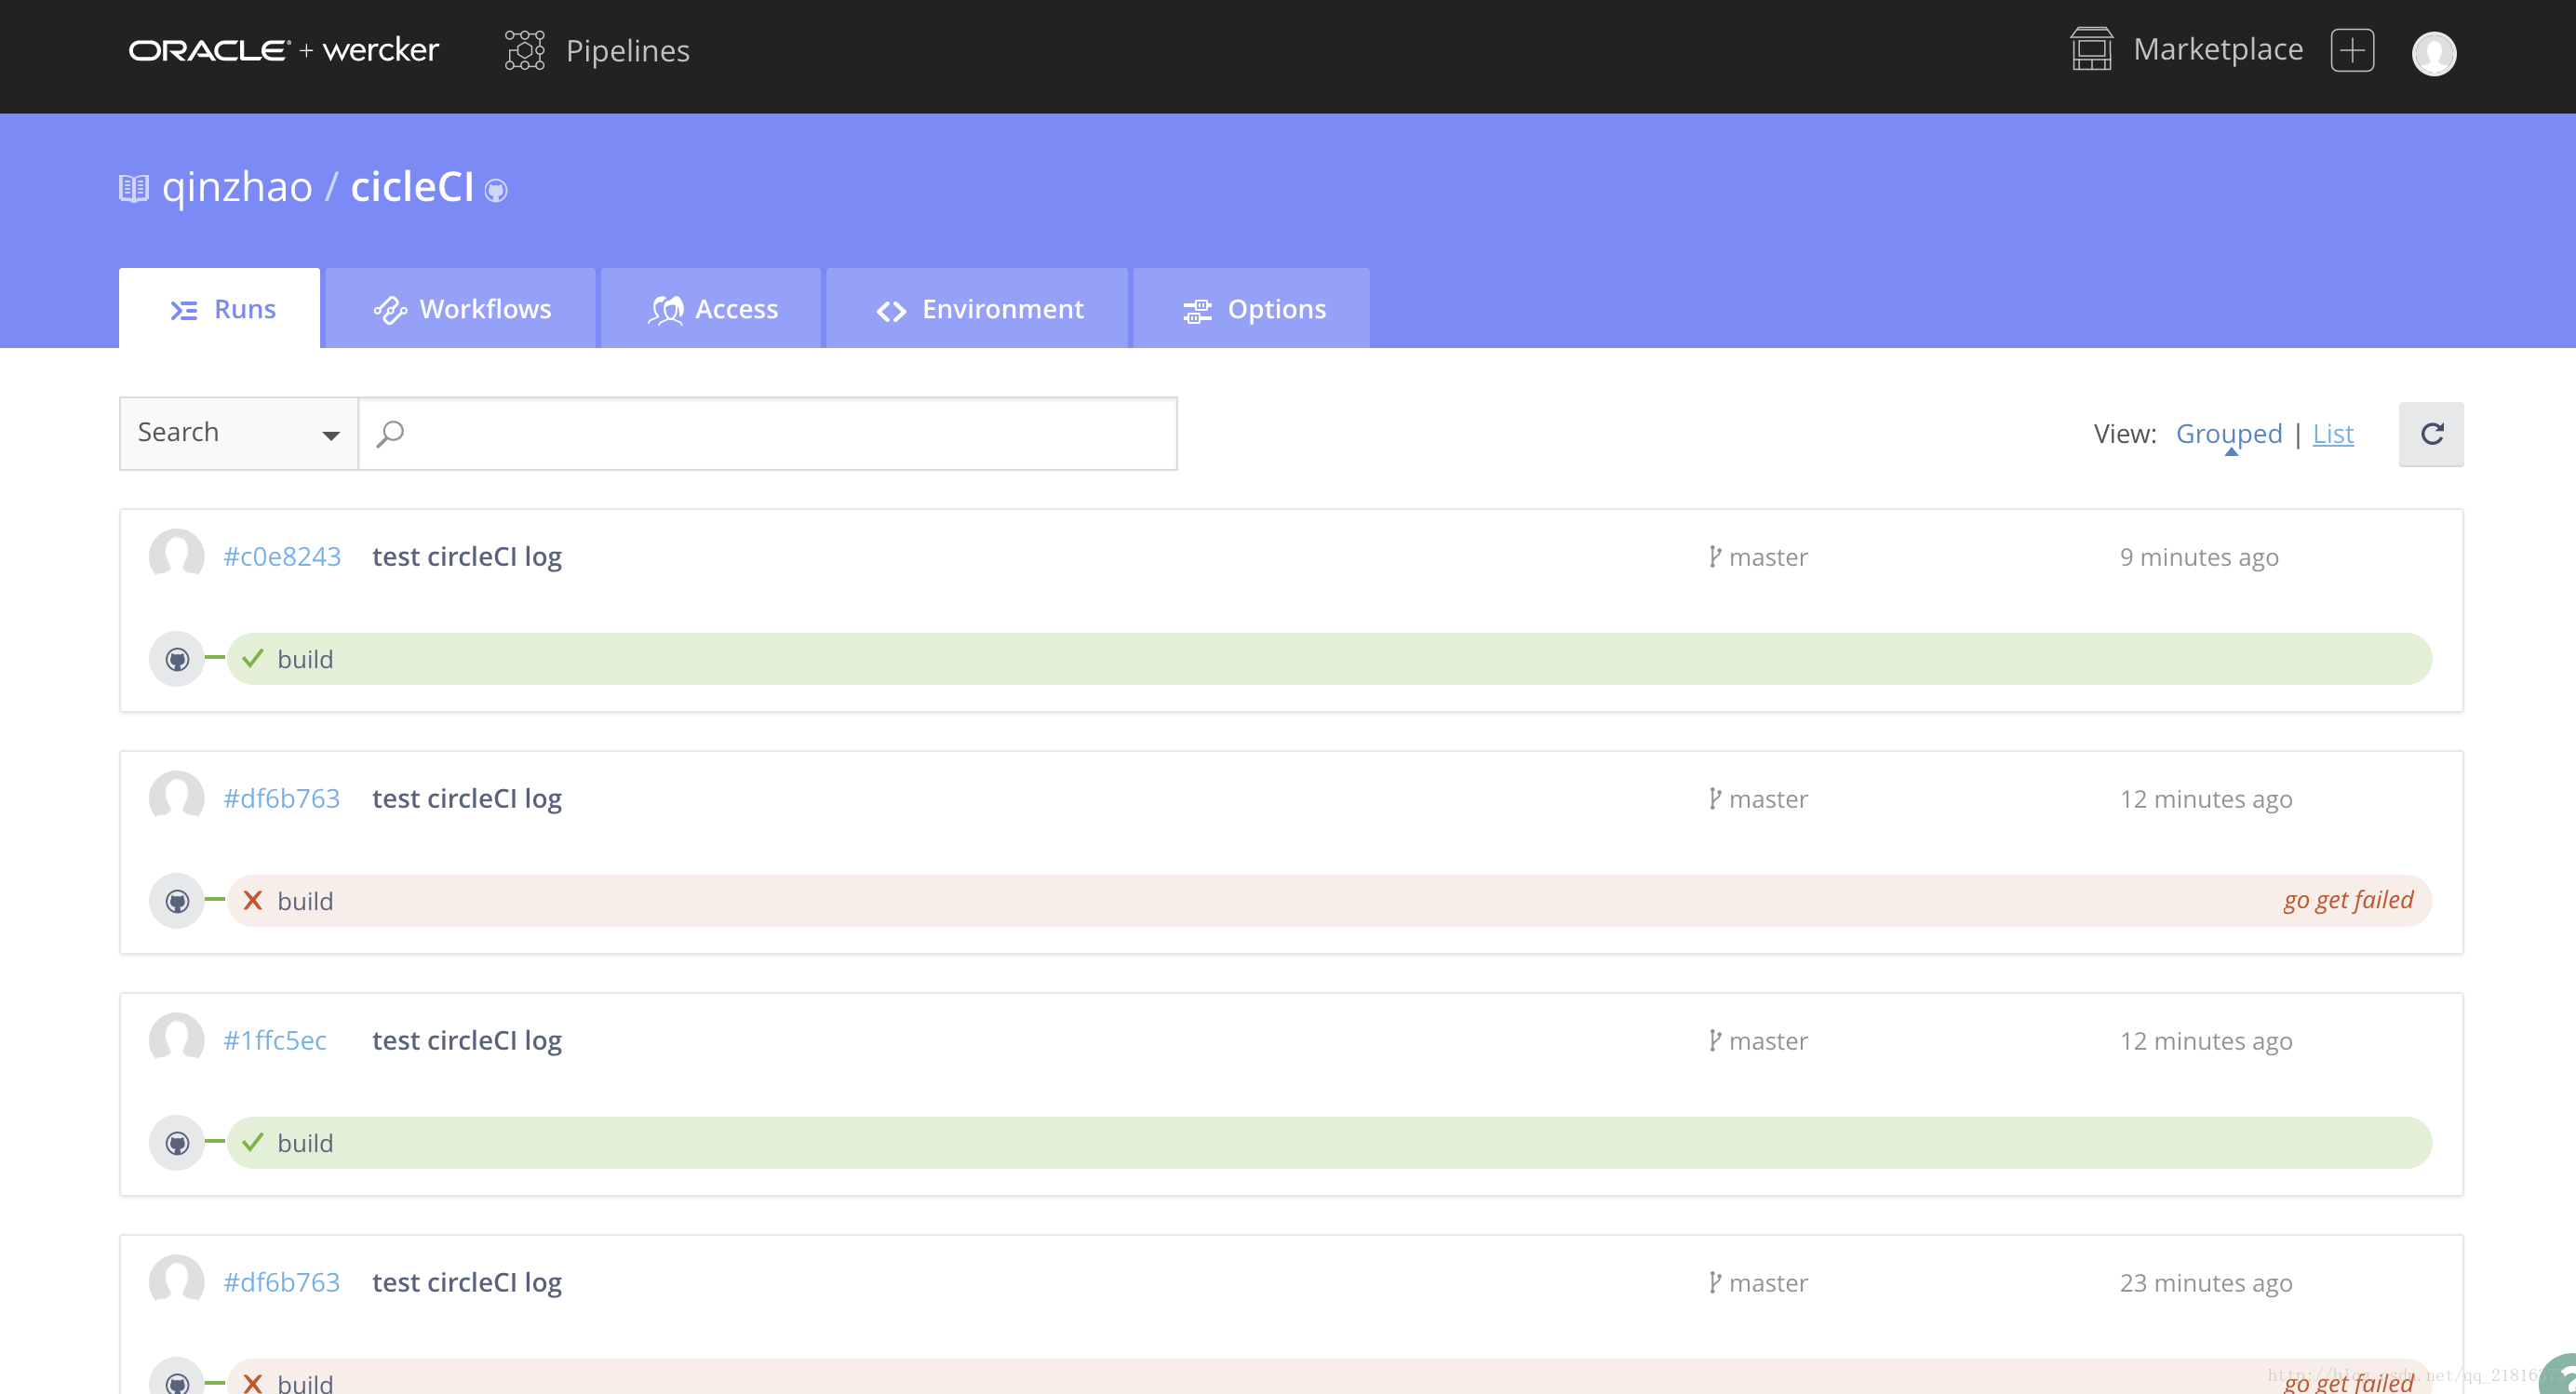
Task: Switch to the Options tab
Action: (1252, 308)
